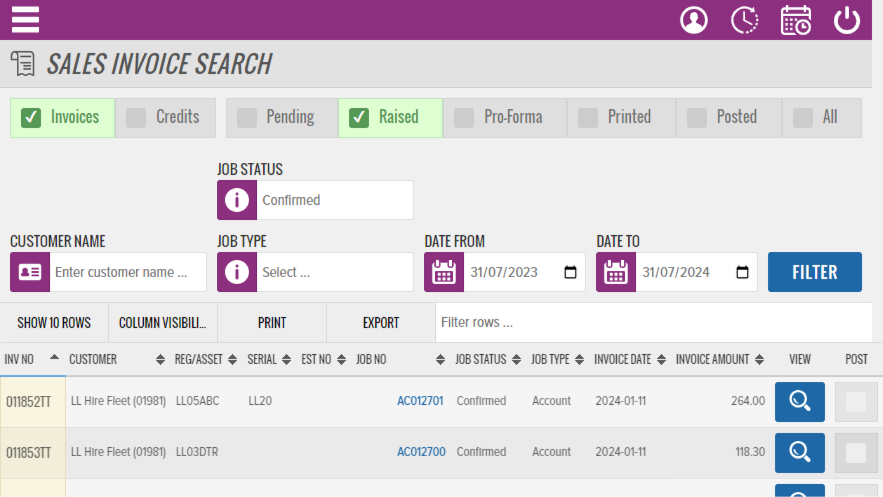Viewport: 883px width, 497px height.
Task: Click the clock history icon
Action: [744, 20]
